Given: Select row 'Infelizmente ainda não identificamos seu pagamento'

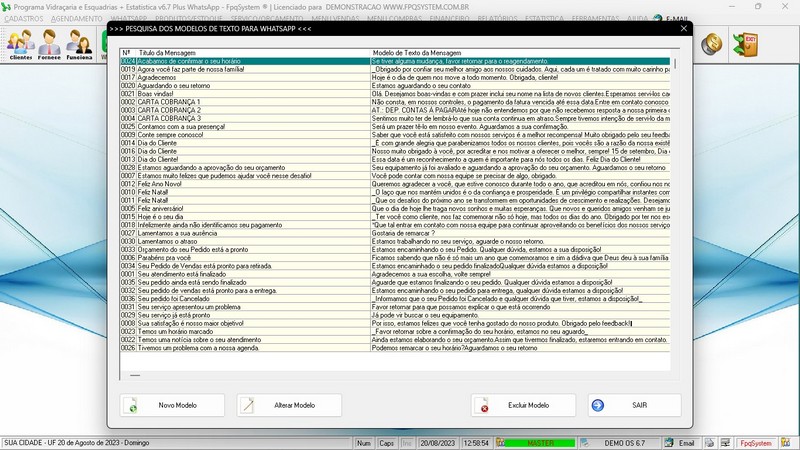Looking at the screenshot, I should tap(395, 225).
